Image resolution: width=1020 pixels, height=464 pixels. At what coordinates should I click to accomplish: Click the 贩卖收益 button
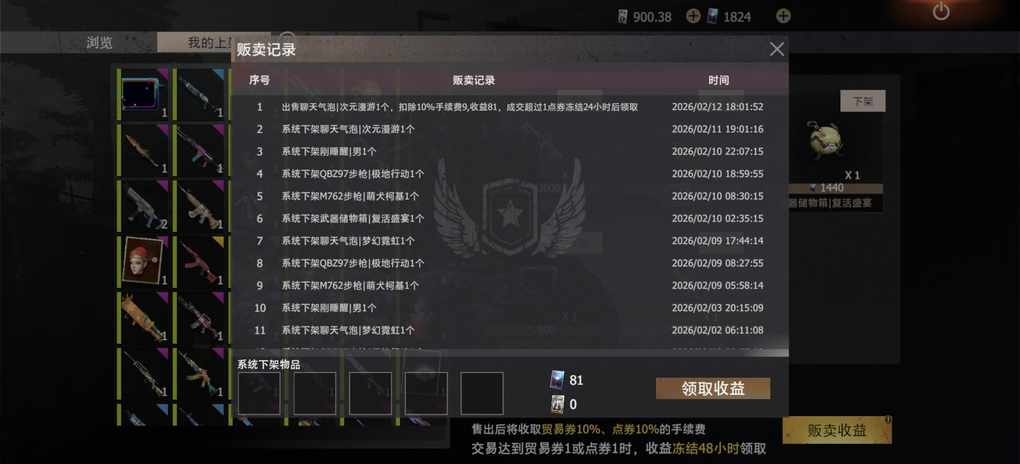point(837,430)
